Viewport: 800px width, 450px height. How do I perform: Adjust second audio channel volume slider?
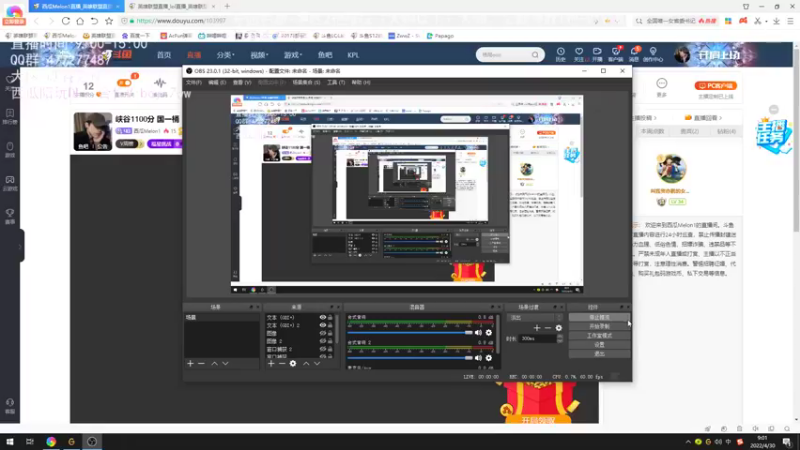coord(410,358)
